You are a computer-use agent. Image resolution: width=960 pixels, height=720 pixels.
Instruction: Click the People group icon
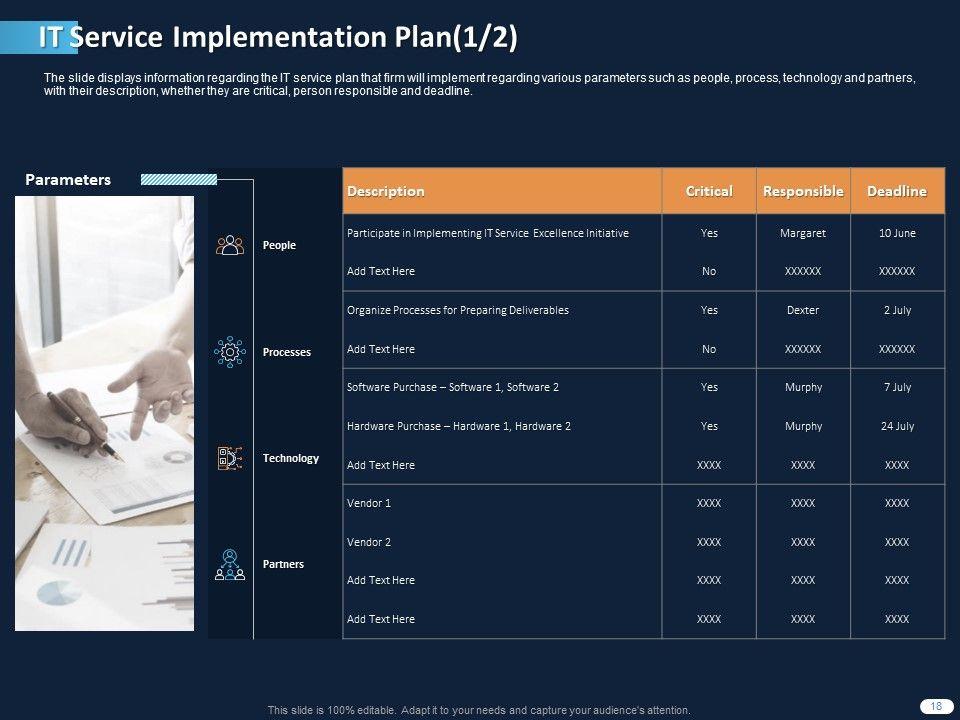tap(230, 245)
